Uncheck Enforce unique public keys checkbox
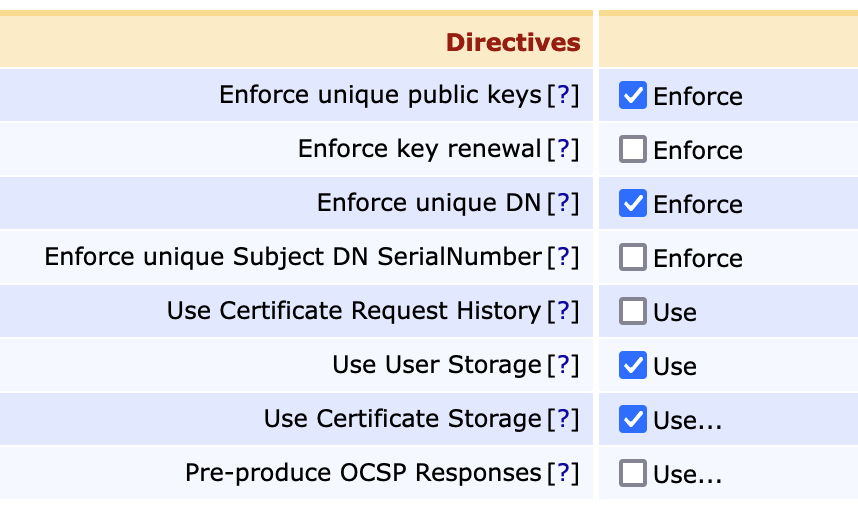This screenshot has height=516, width=858. (x=633, y=96)
